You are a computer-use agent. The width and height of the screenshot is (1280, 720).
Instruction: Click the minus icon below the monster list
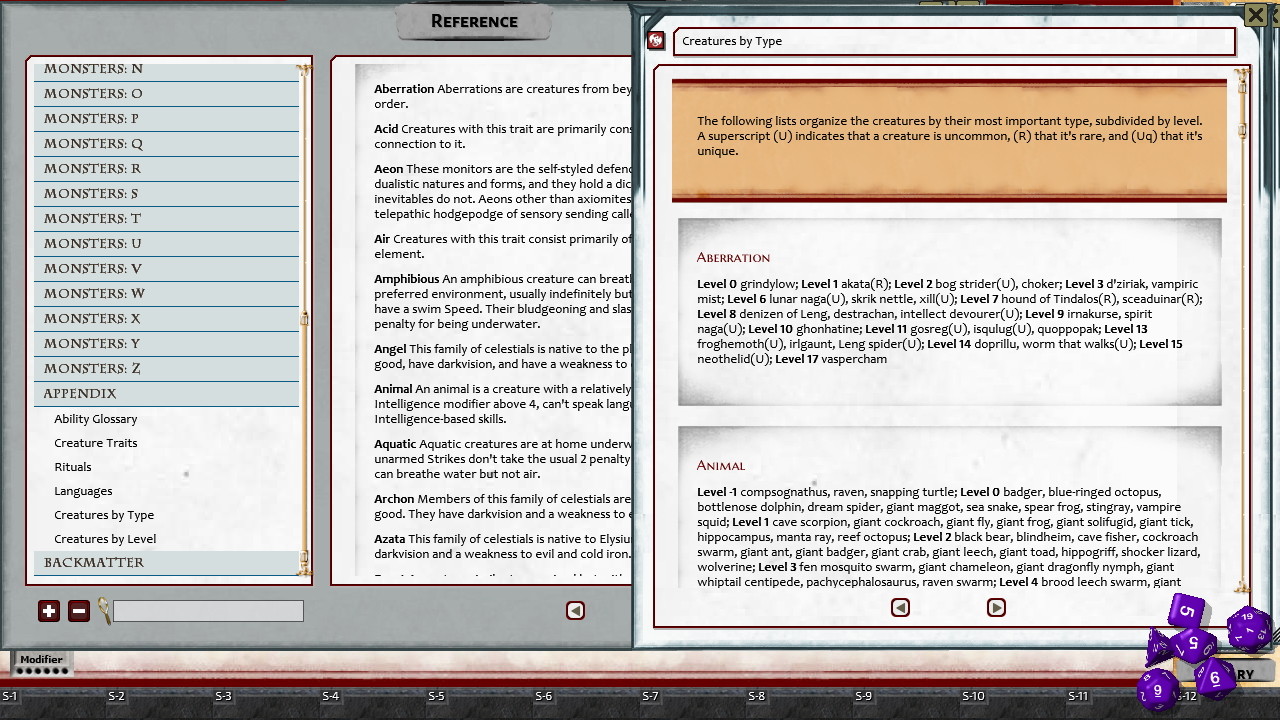(x=79, y=610)
